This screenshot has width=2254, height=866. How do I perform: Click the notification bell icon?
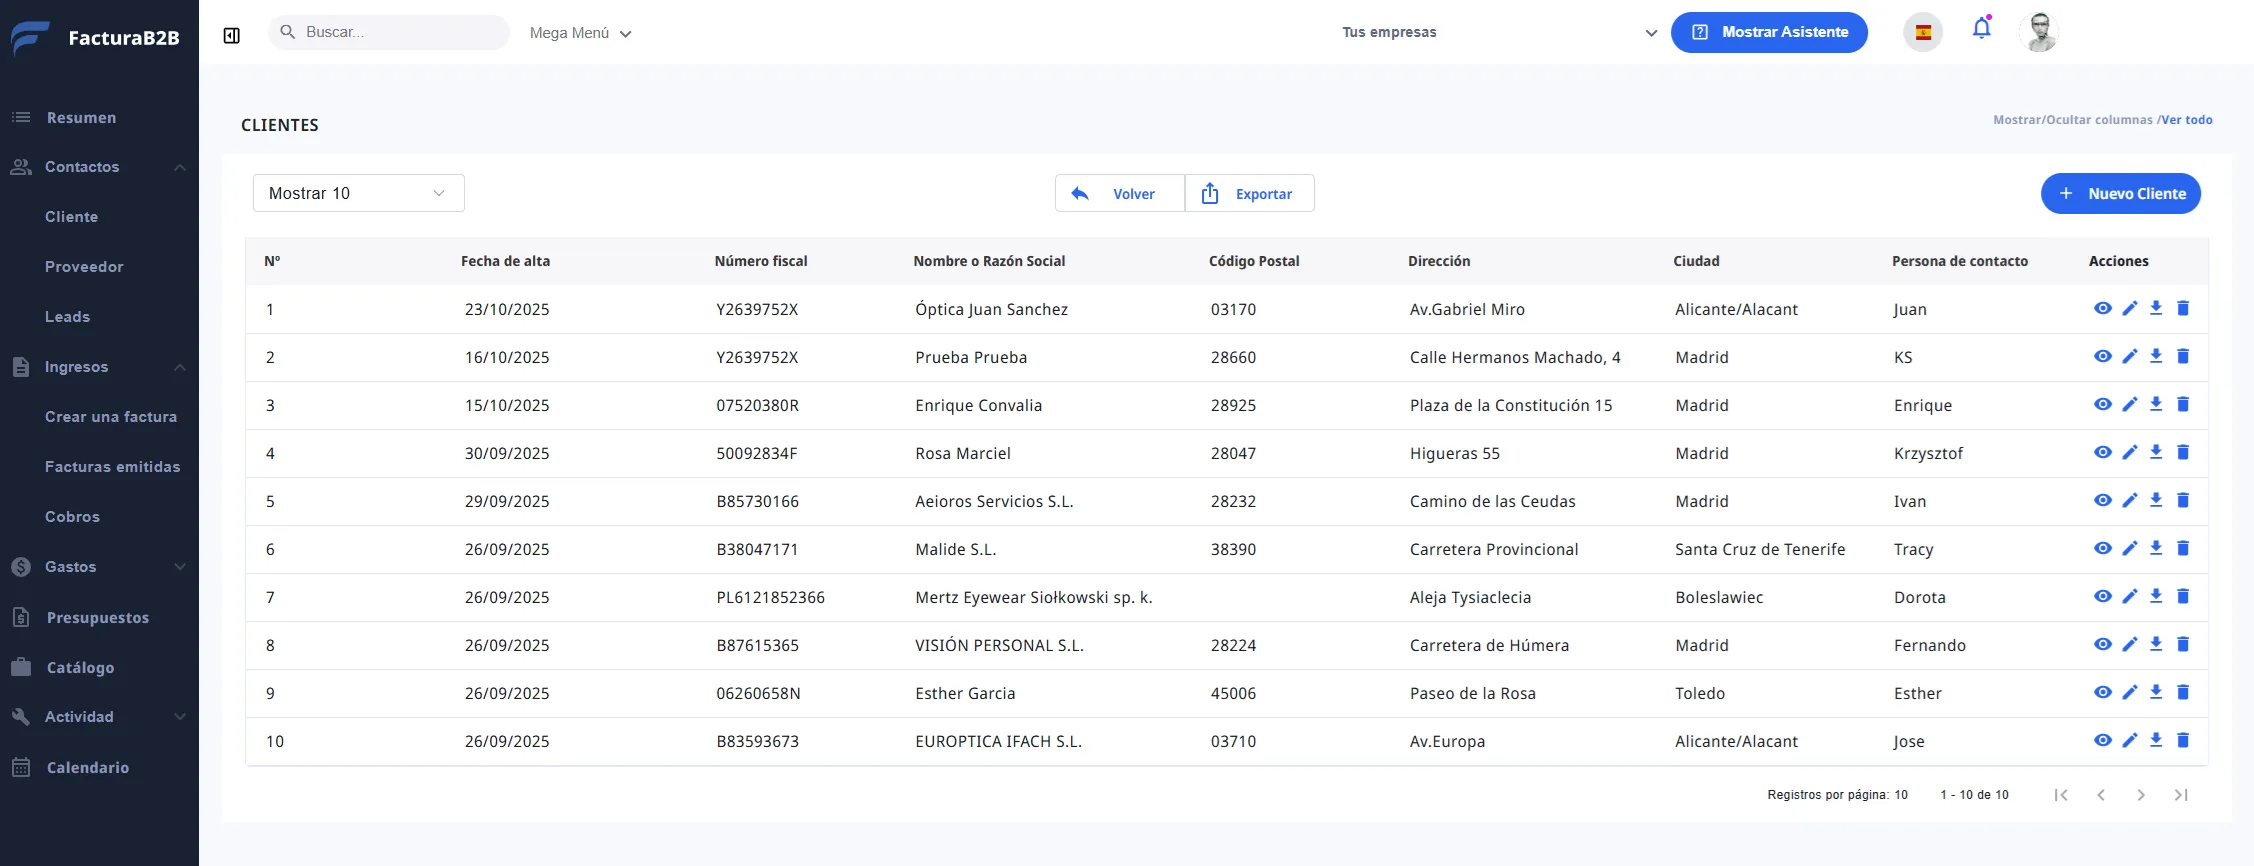[1981, 29]
